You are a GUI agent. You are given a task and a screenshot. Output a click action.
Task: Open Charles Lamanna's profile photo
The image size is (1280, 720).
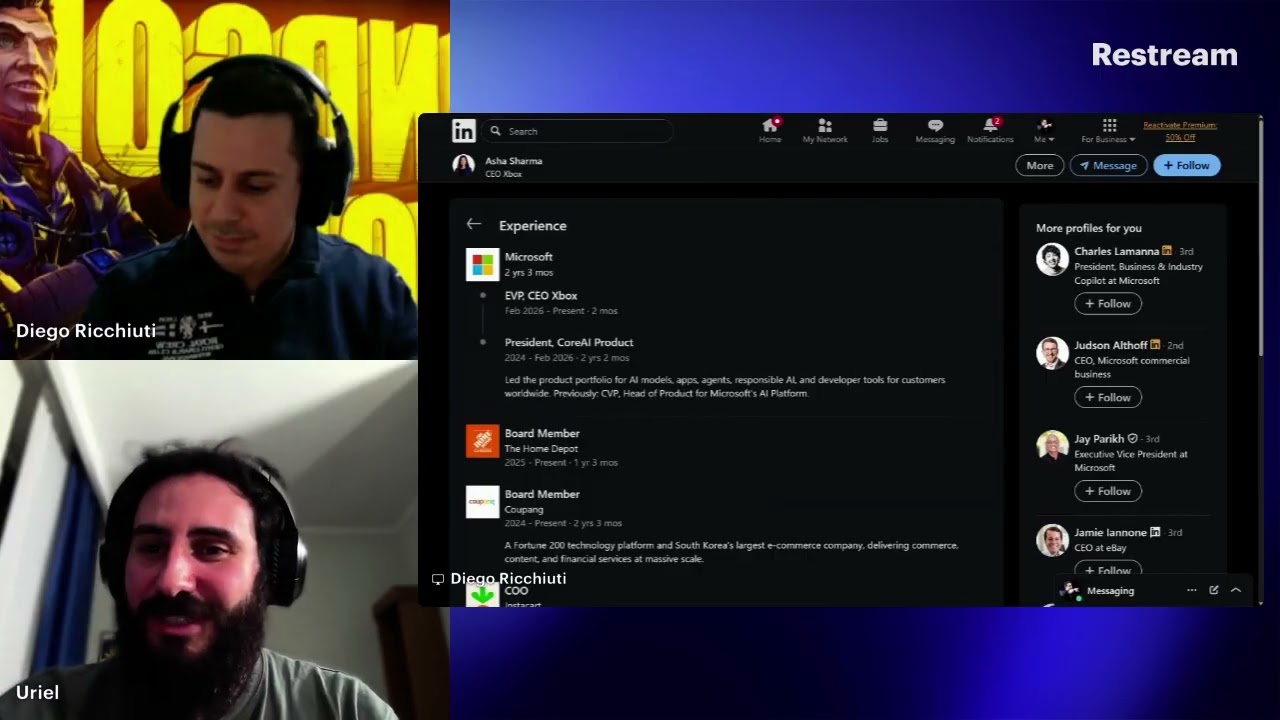(x=1052, y=259)
